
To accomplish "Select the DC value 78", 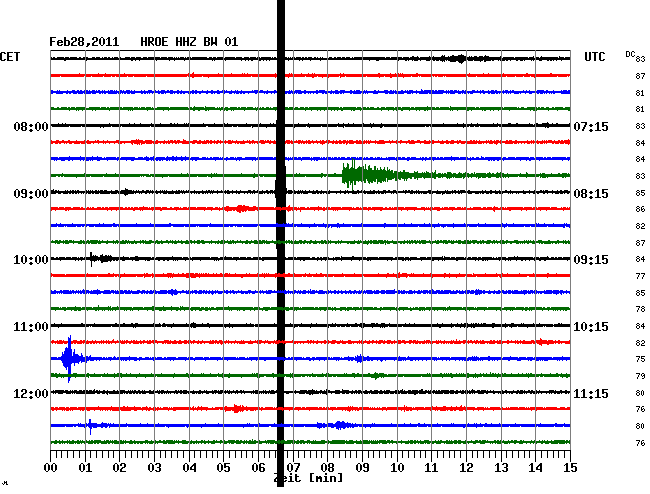I will tap(640, 309).
